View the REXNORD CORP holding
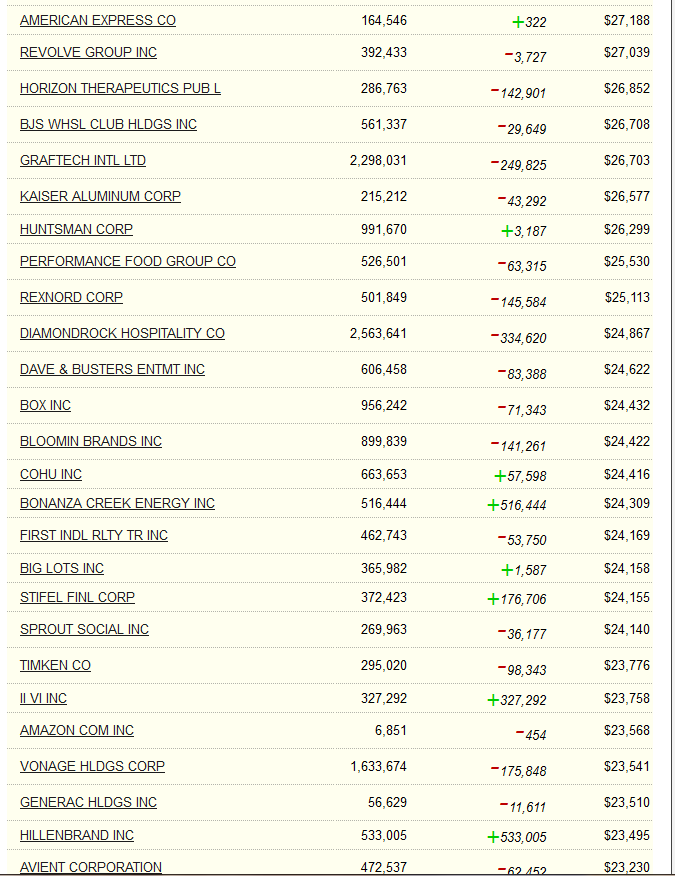This screenshot has height=876, width=675. 72,298
